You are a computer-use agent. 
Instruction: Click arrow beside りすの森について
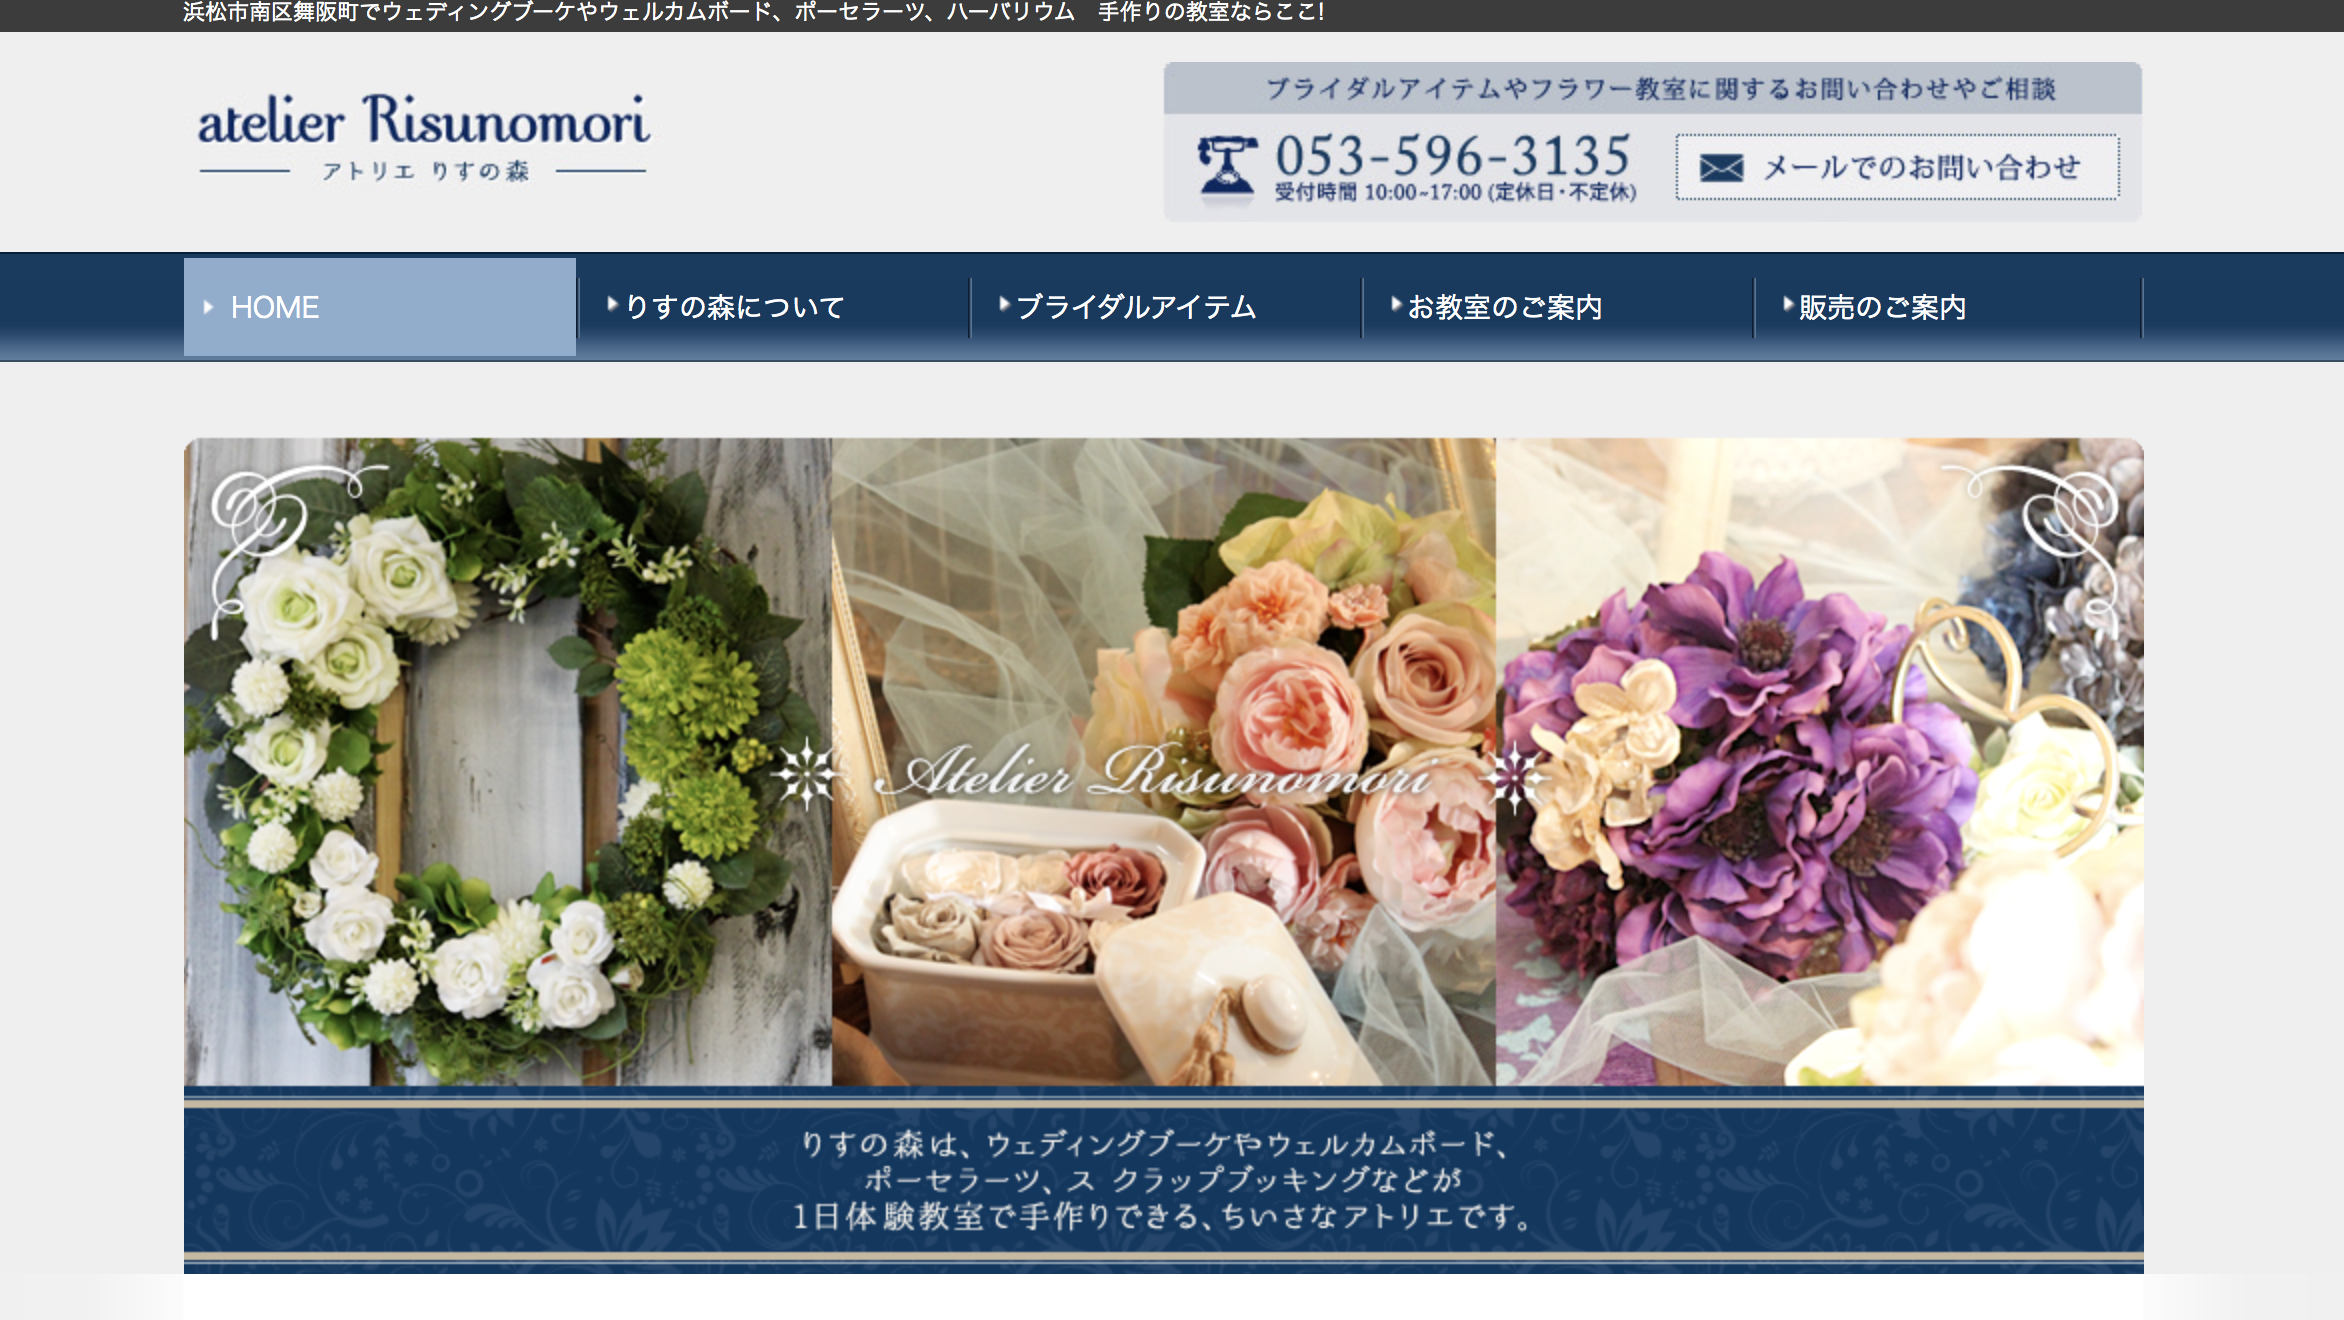point(612,304)
